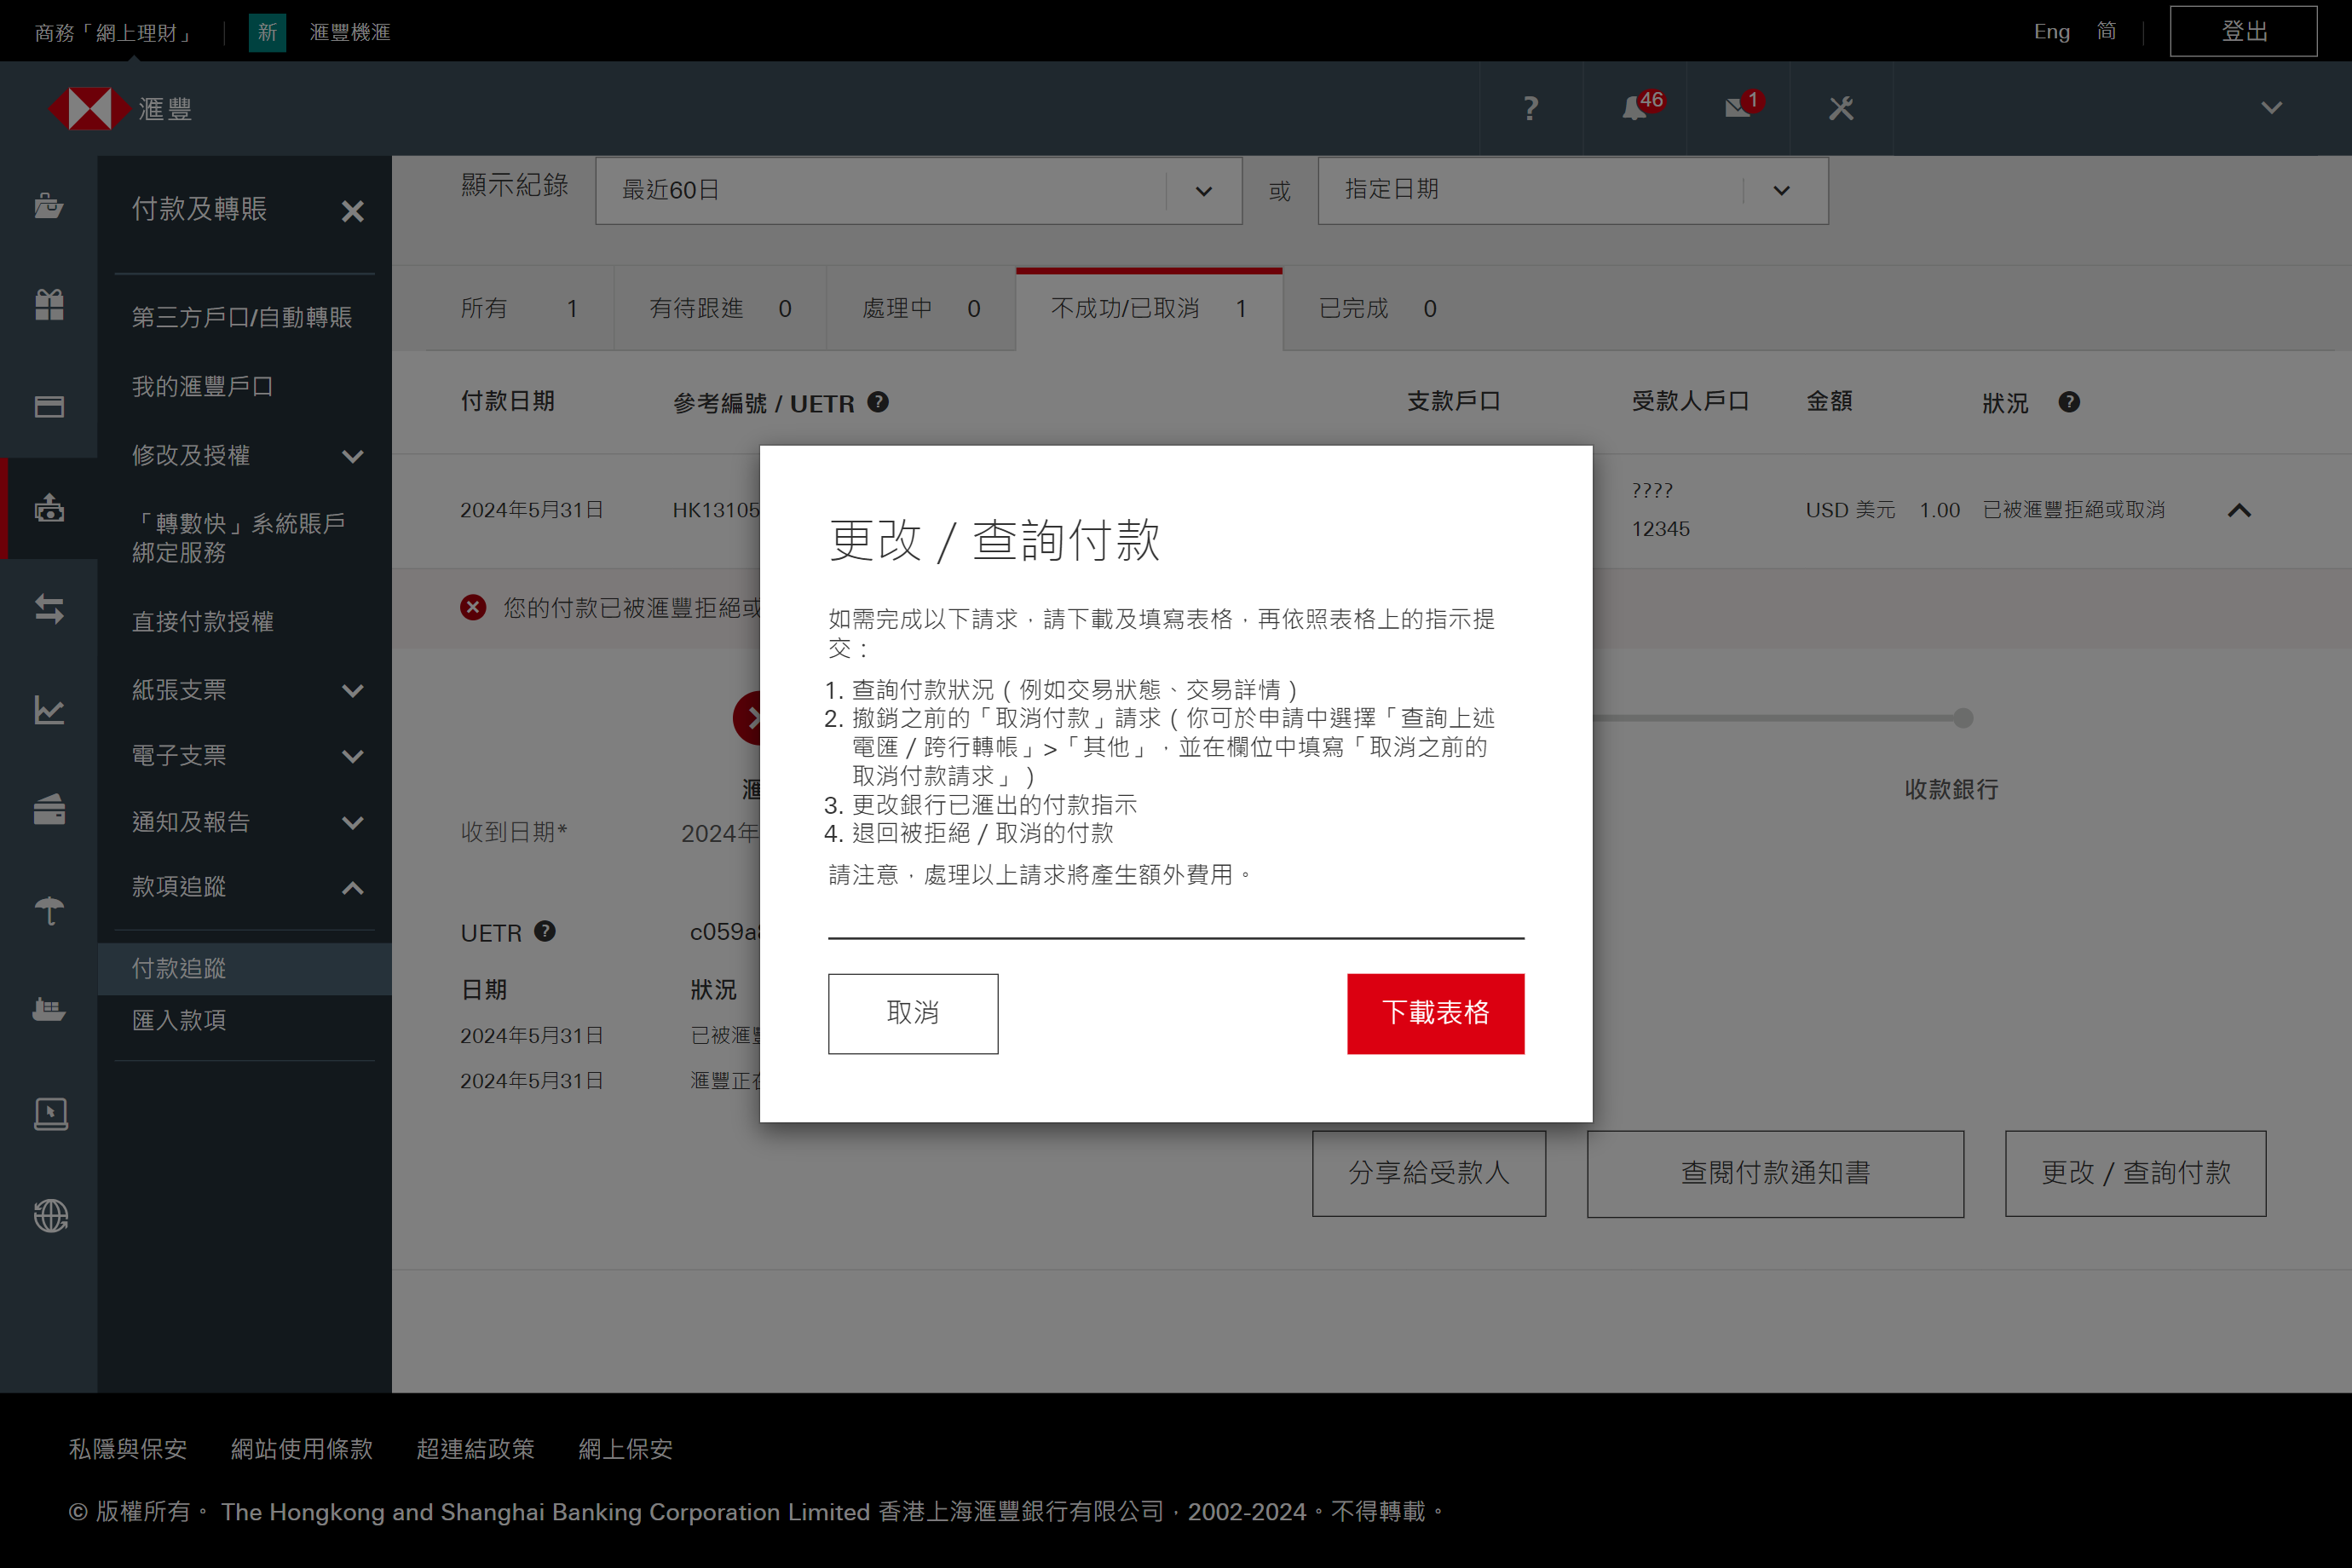Click the red 下載表格 button
2352x1568 pixels.
1435,1013
